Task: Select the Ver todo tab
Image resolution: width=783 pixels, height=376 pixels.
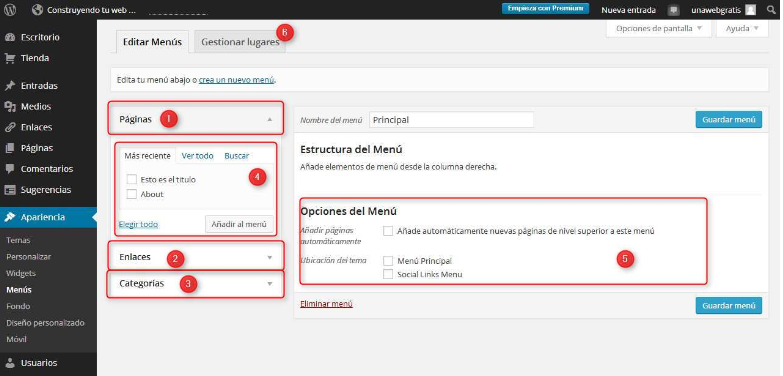Action: (197, 156)
